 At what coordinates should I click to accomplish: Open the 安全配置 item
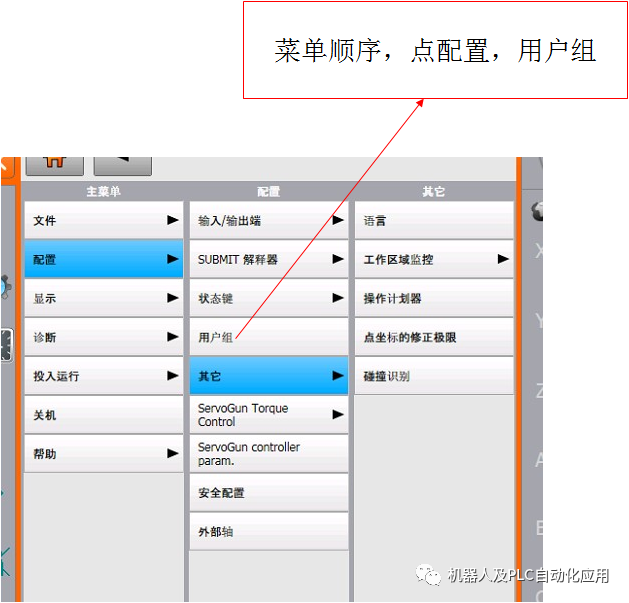coord(269,493)
